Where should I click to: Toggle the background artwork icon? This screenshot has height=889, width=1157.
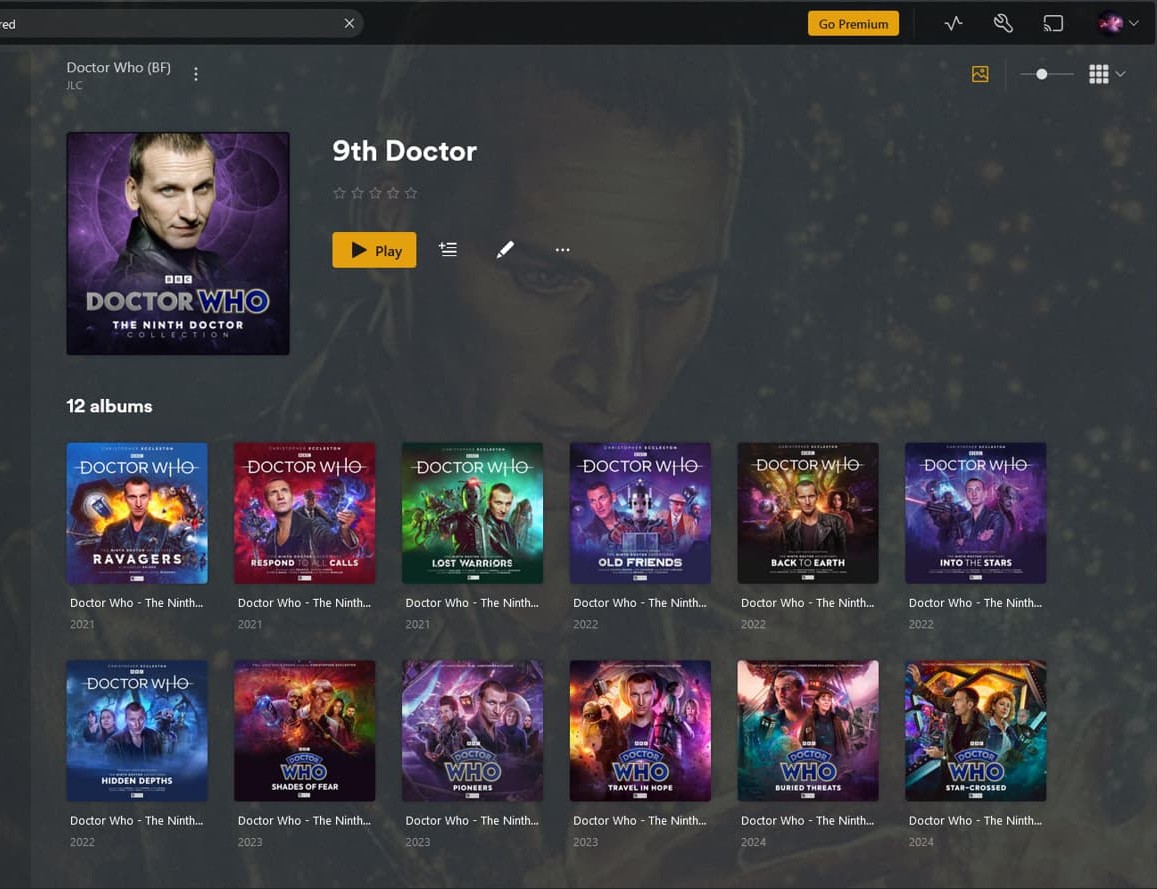tap(980, 74)
